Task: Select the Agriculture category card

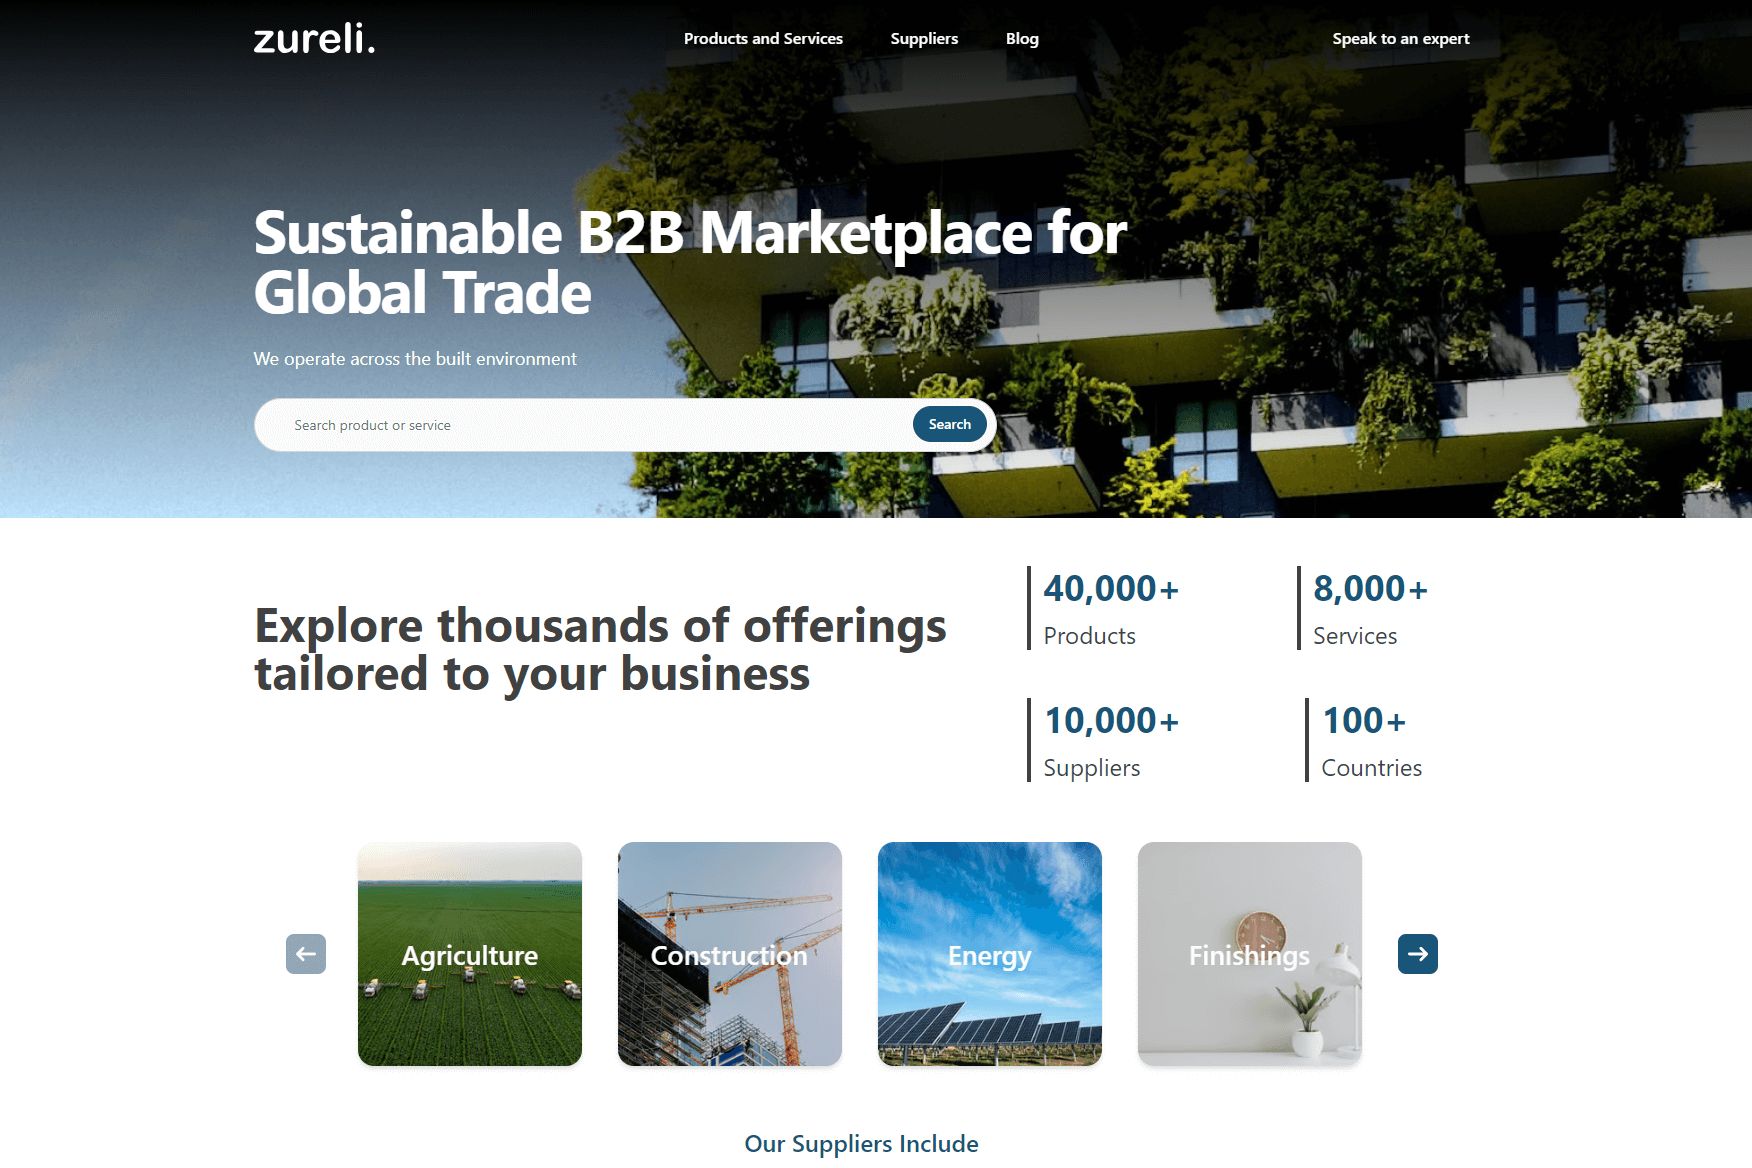Action: tap(469, 954)
